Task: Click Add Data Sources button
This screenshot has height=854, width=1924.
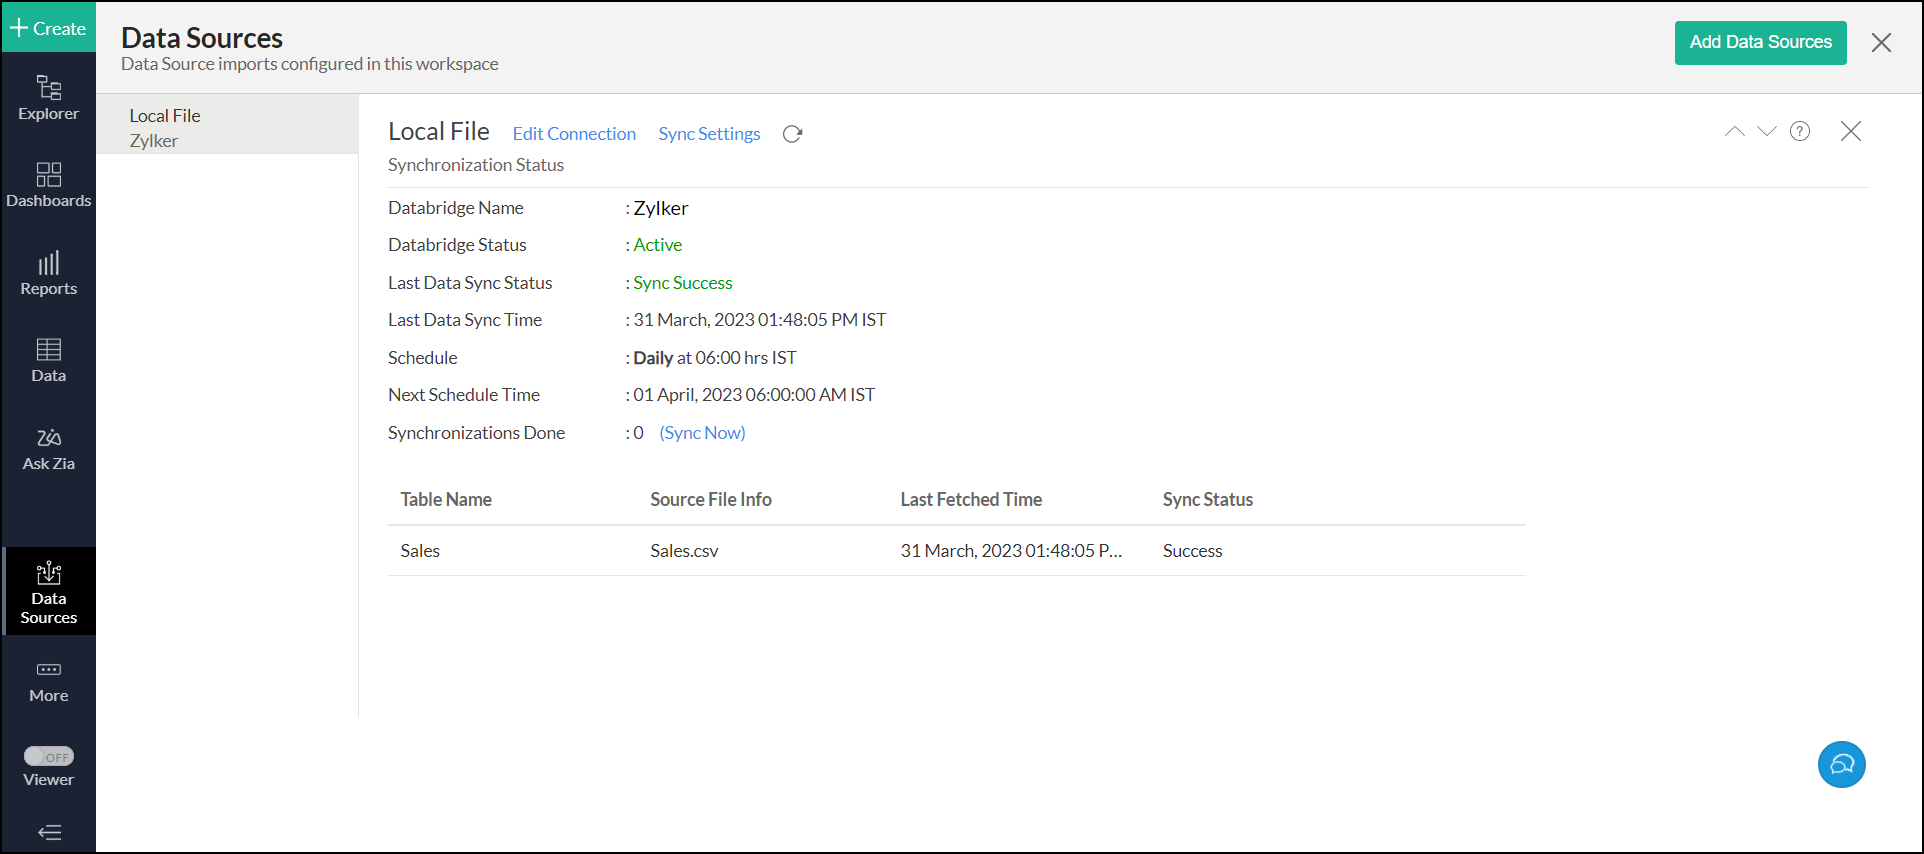Action: pos(1760,42)
